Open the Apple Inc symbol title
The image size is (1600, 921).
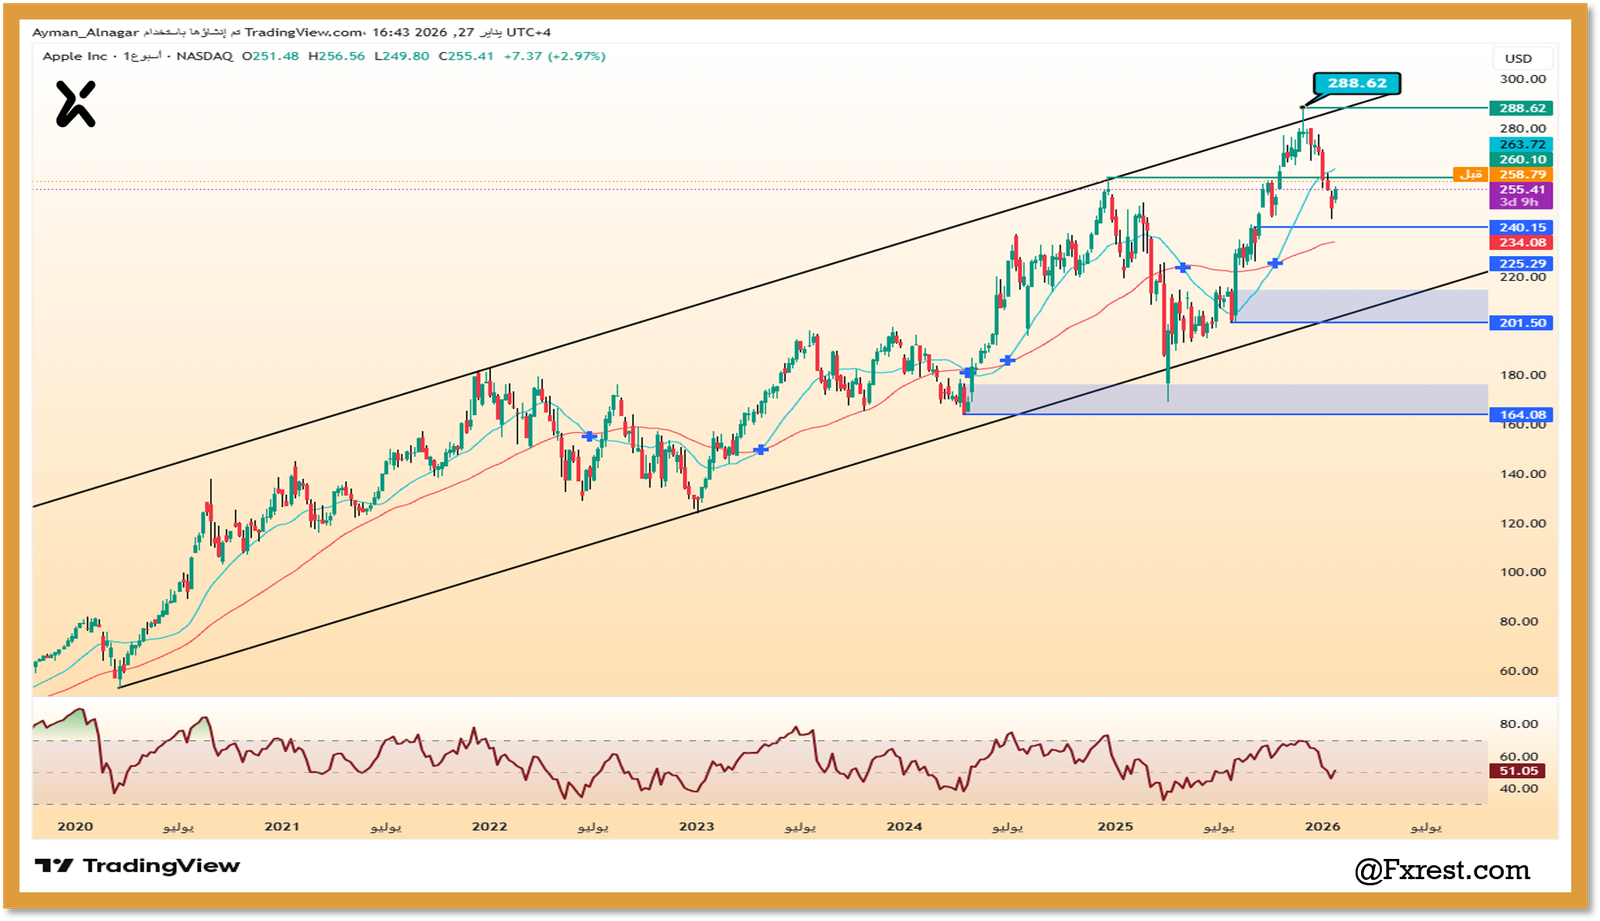74,56
